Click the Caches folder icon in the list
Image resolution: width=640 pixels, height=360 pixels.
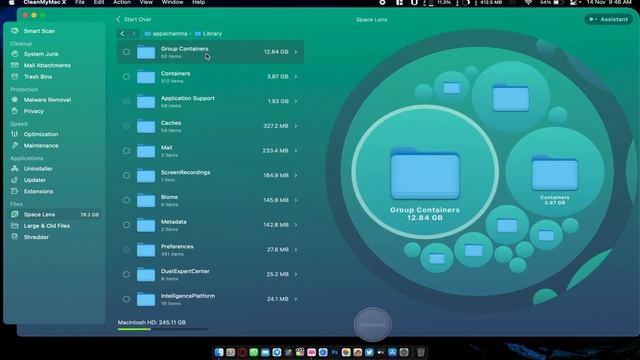[146, 126]
